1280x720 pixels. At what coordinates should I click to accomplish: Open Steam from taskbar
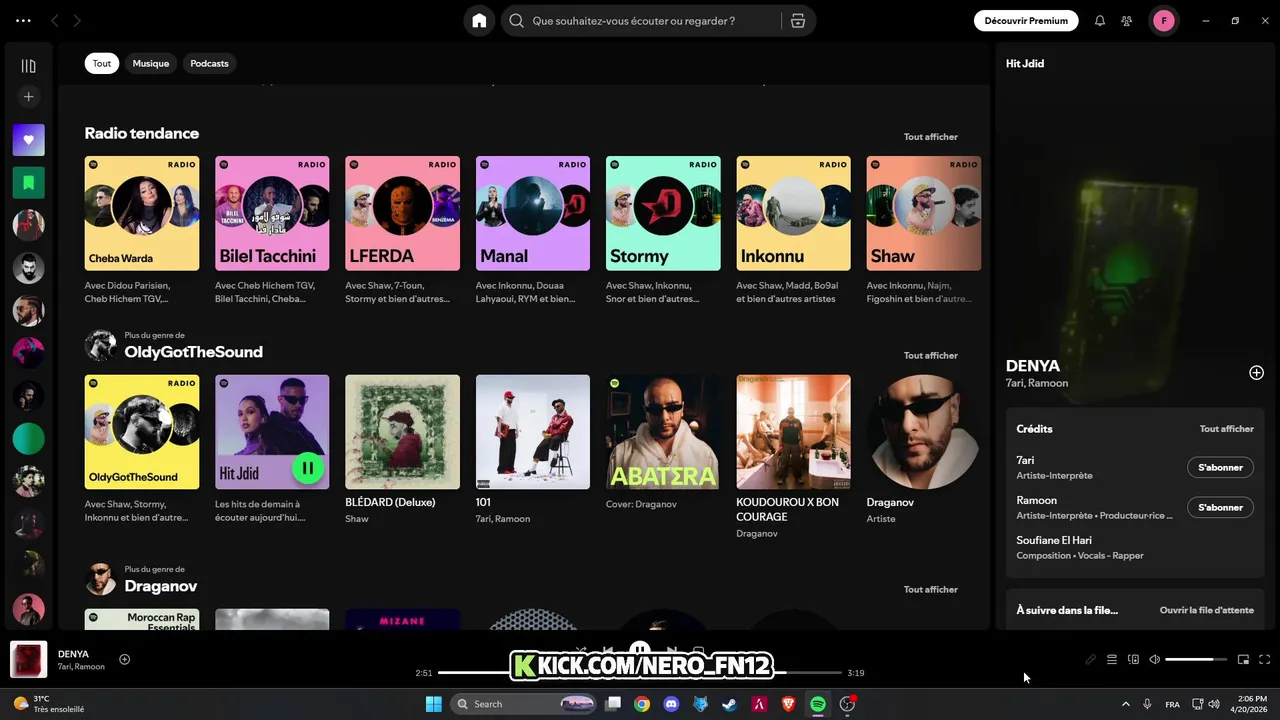[x=730, y=704]
